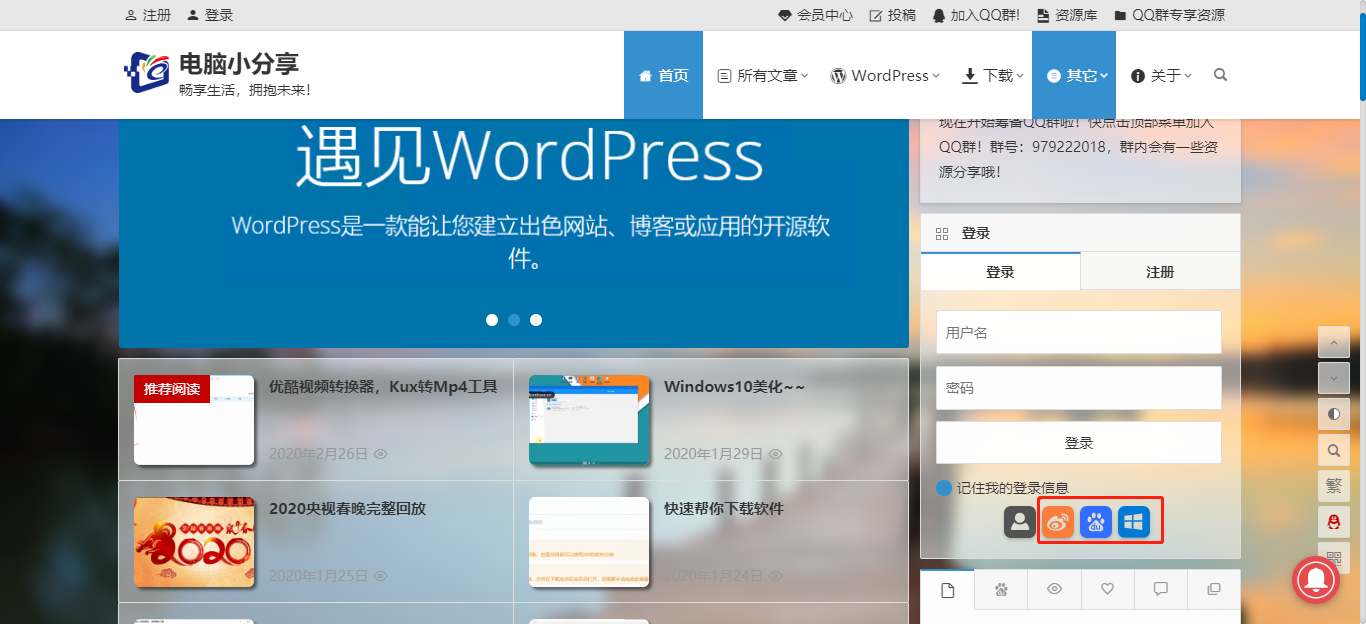The width and height of the screenshot is (1366, 624).
Task: Open 资源库 link in top bar
Action: 1066,15
